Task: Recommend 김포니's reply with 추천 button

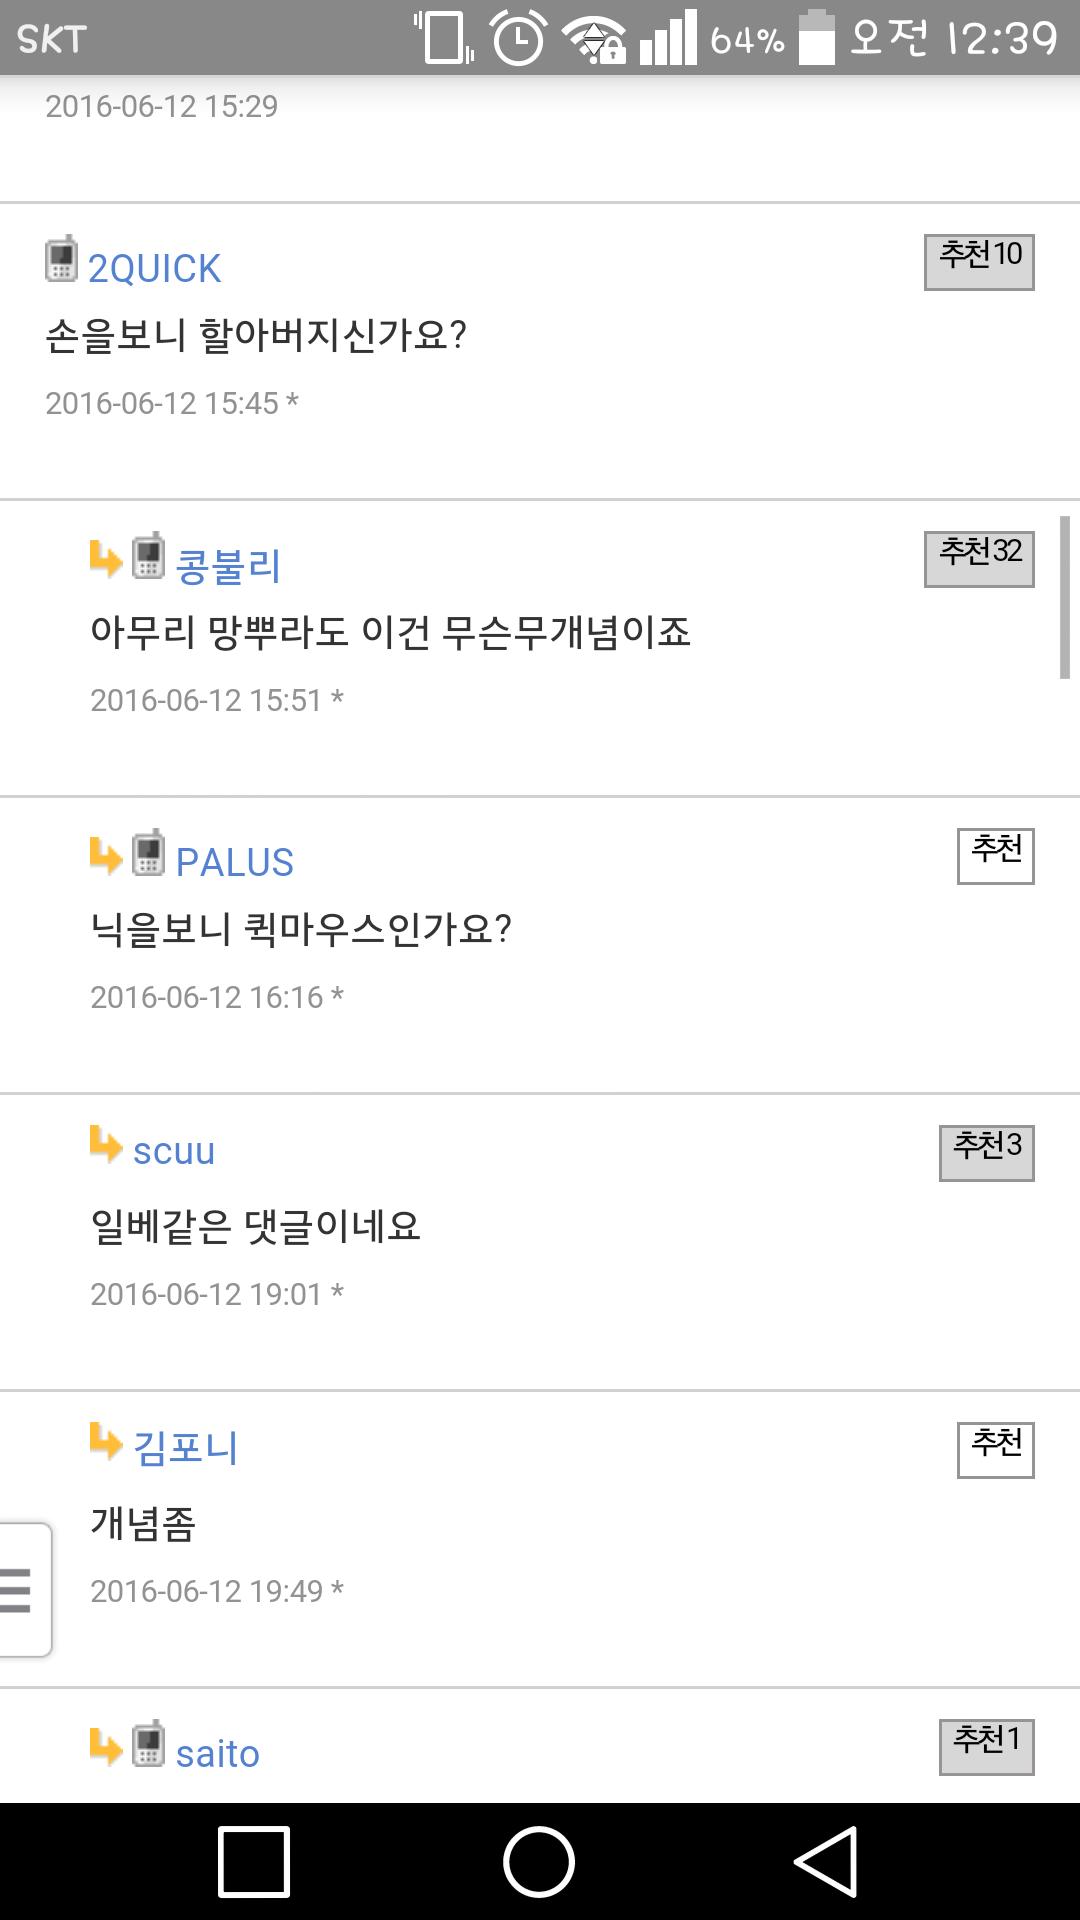Action: click(x=995, y=1449)
